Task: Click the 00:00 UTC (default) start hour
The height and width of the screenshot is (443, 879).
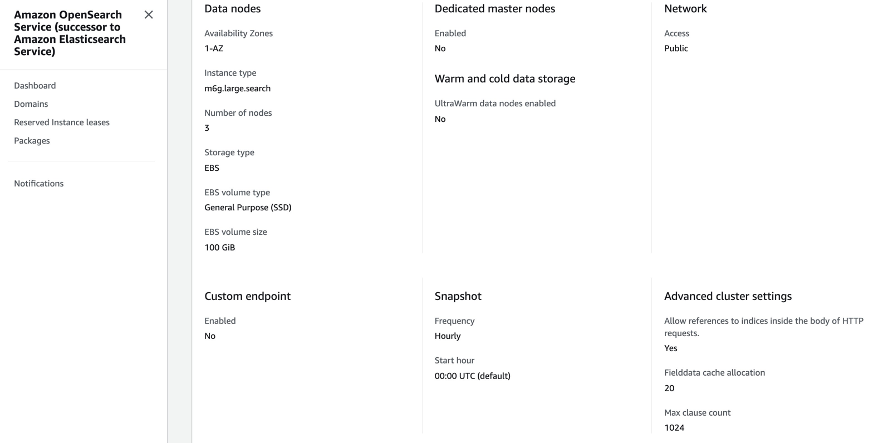Action: tap(472, 376)
